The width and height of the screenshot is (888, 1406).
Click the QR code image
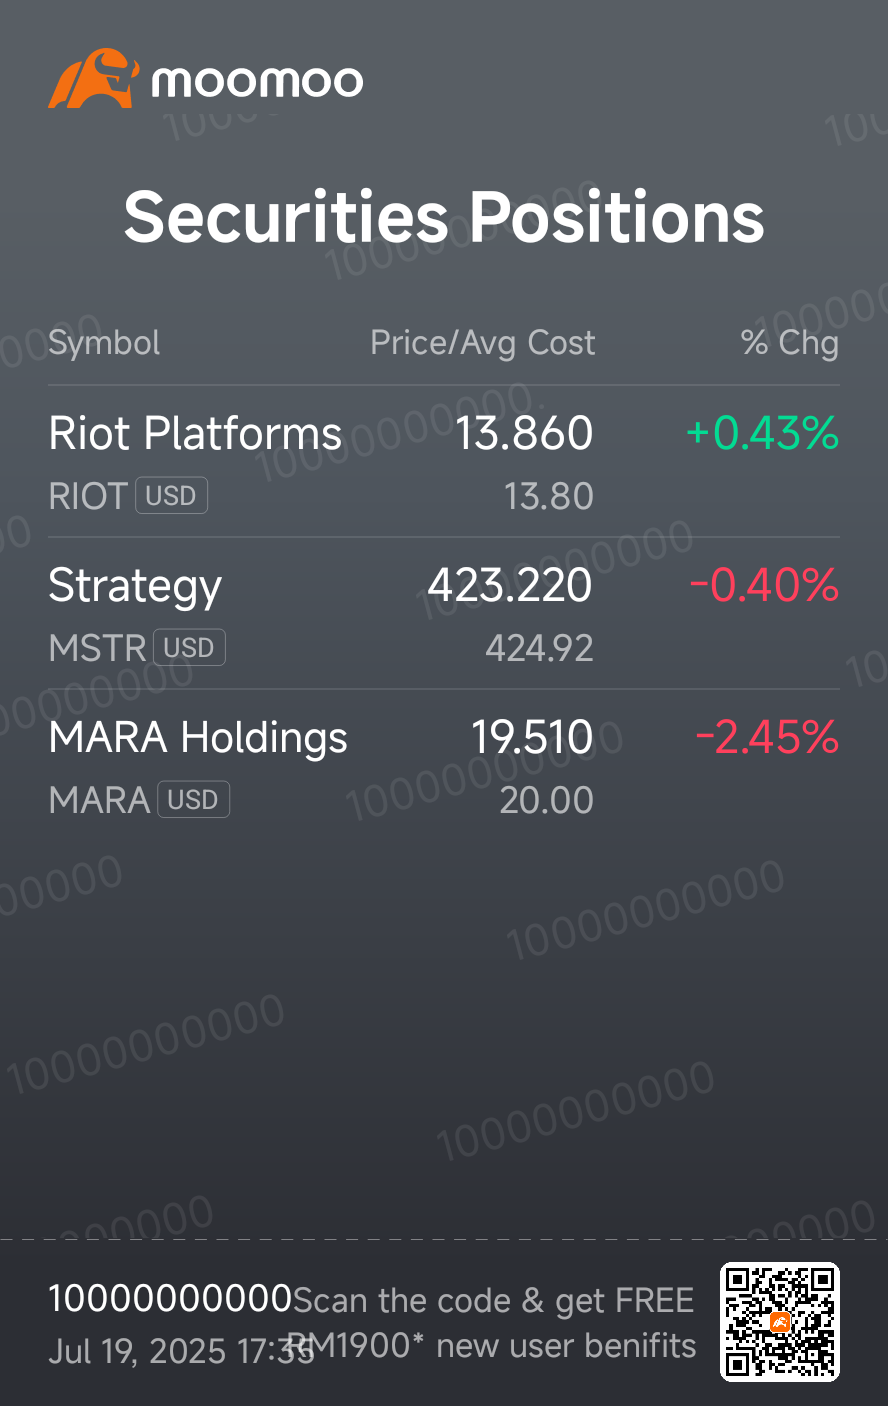point(780,1322)
